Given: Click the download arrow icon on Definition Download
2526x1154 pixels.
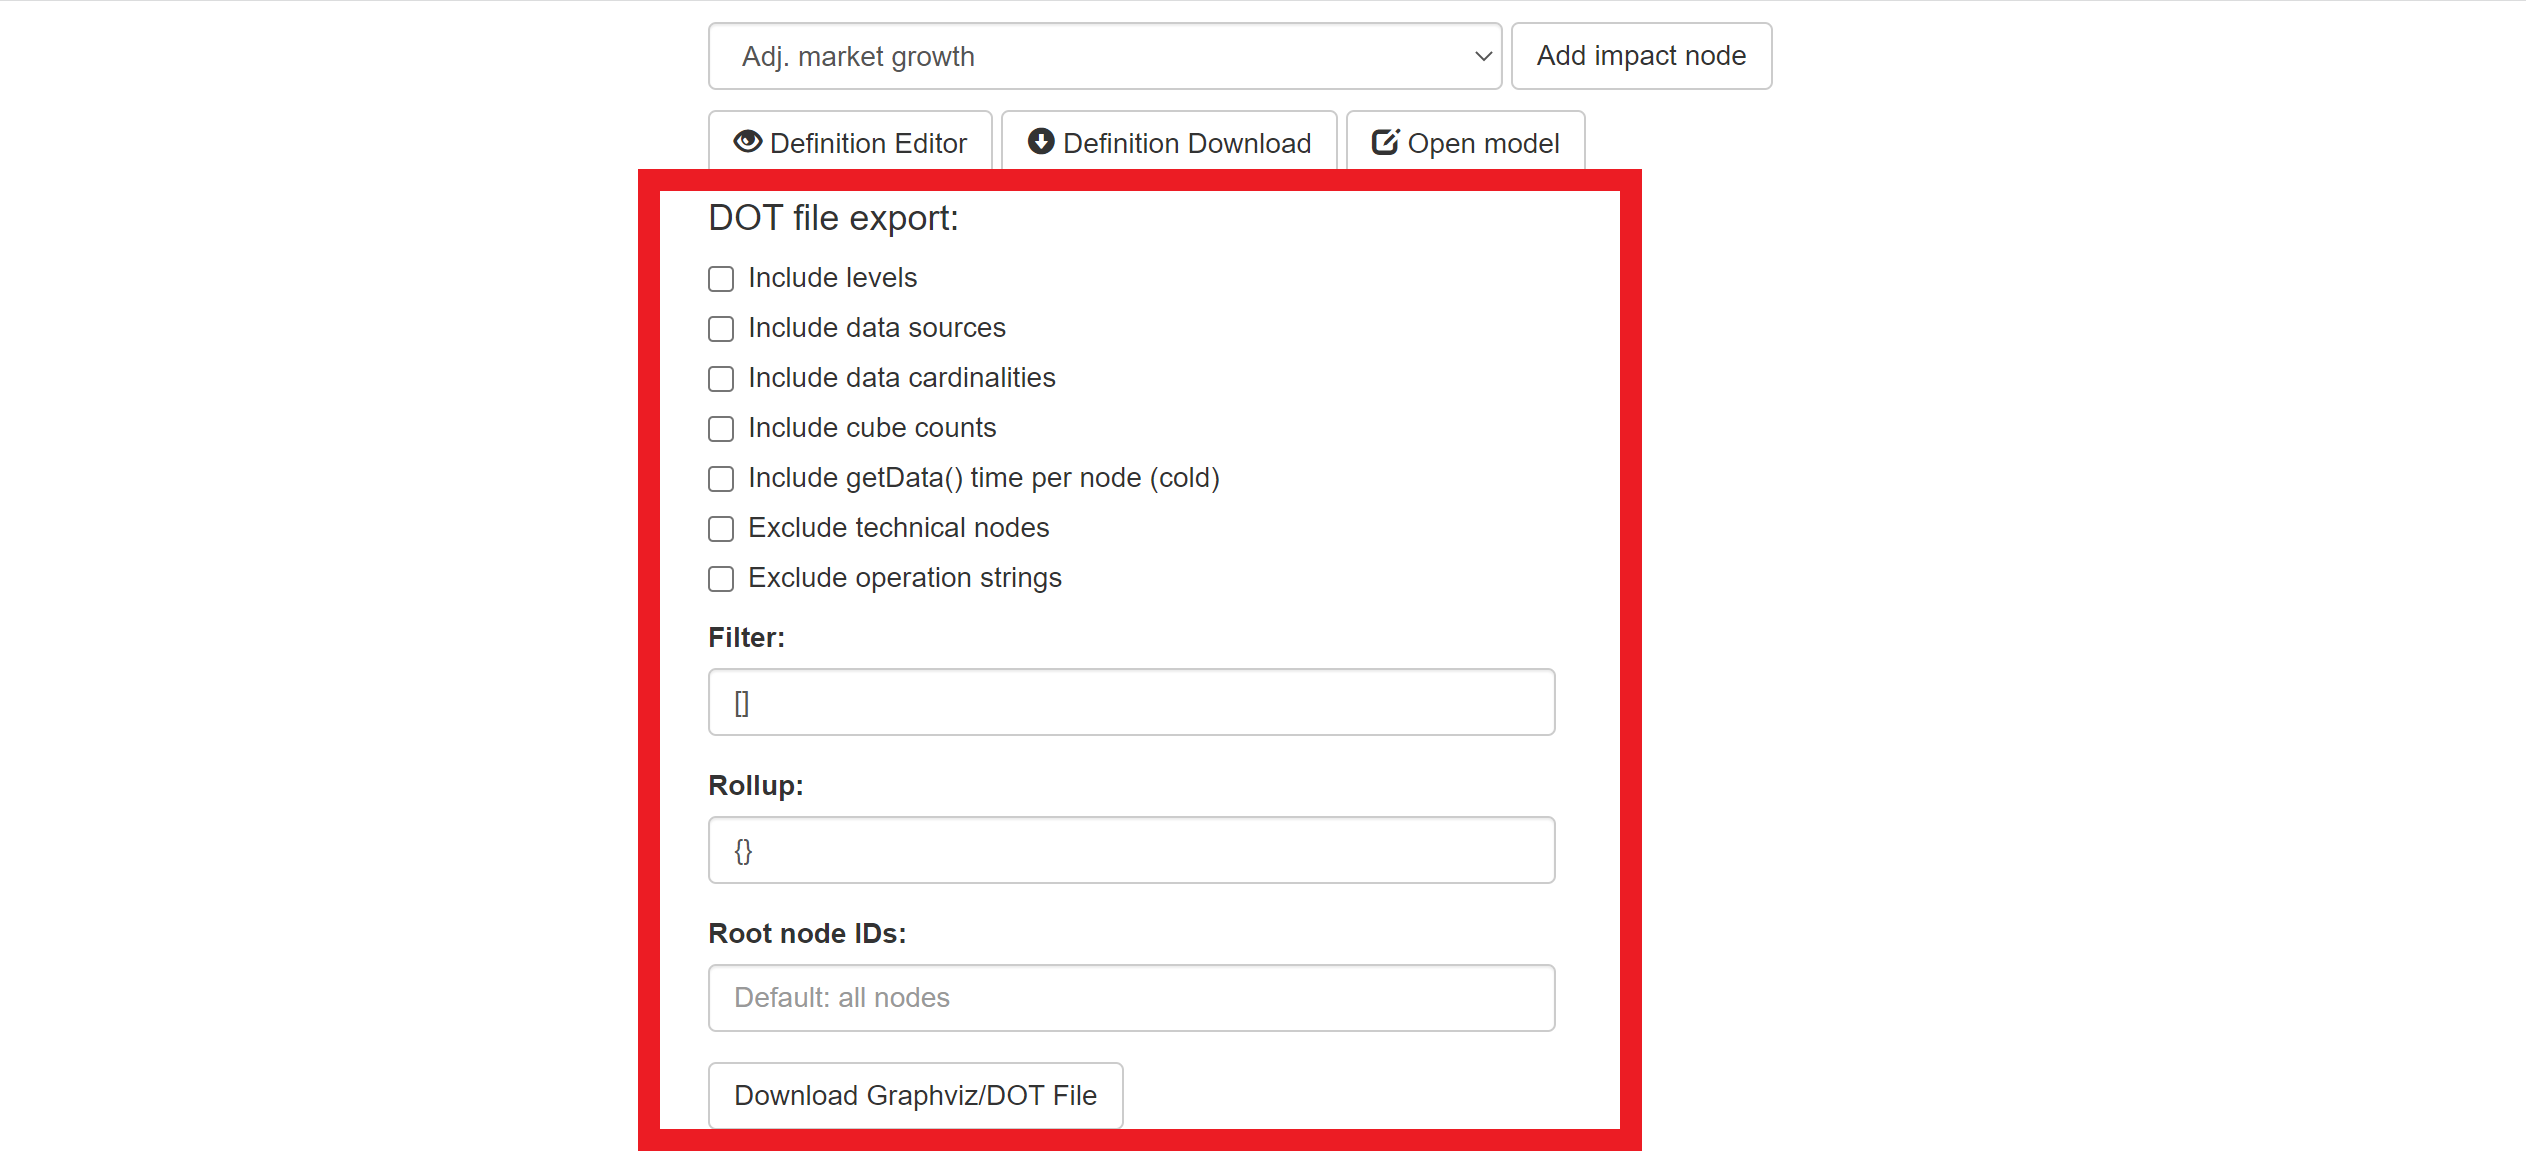Looking at the screenshot, I should pos(1041,142).
